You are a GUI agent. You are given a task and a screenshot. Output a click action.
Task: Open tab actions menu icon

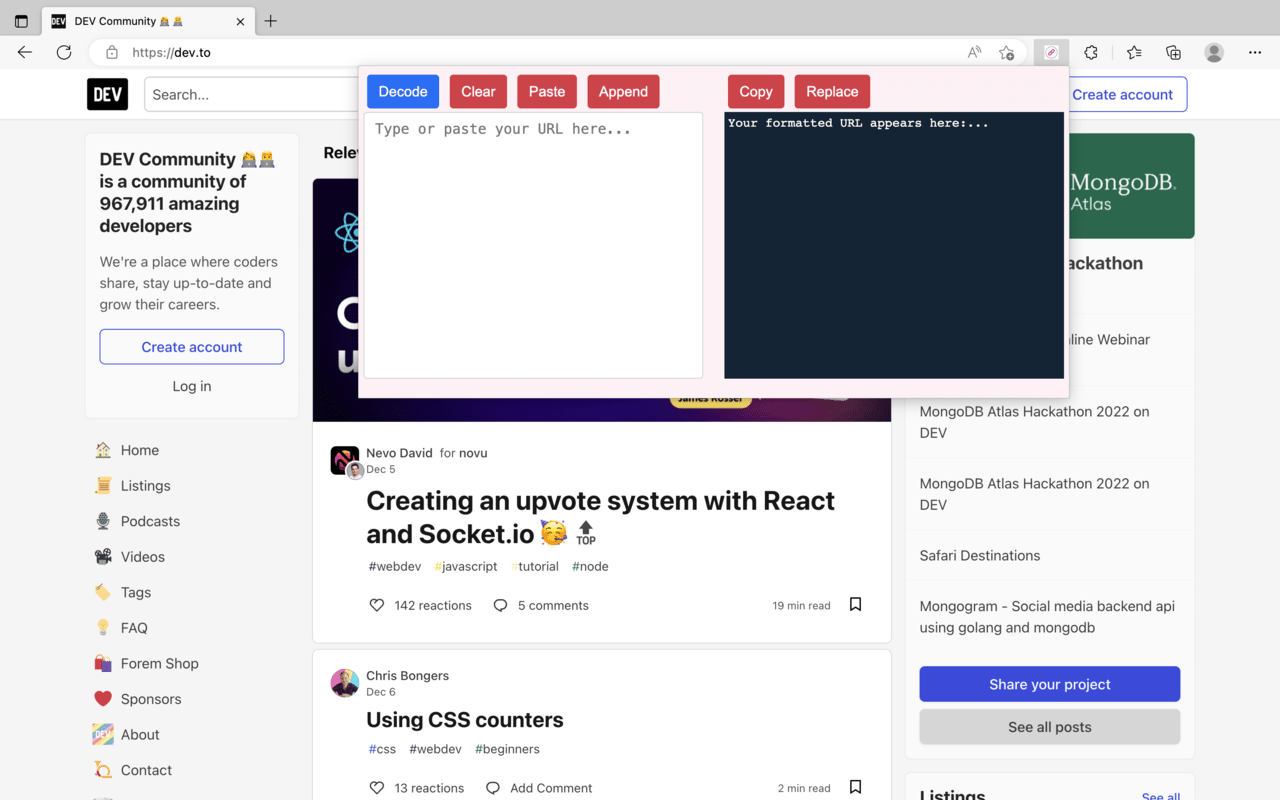pos(21,21)
